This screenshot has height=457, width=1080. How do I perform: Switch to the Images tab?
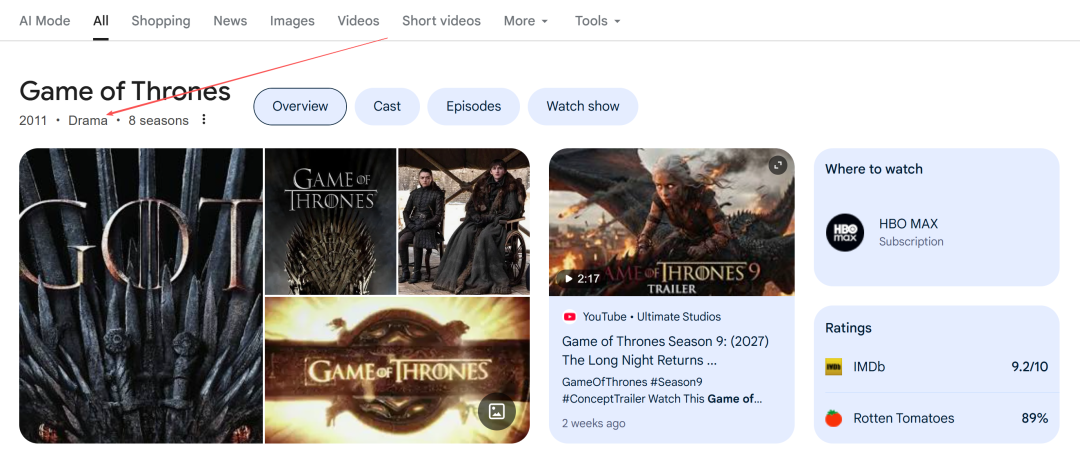[292, 21]
